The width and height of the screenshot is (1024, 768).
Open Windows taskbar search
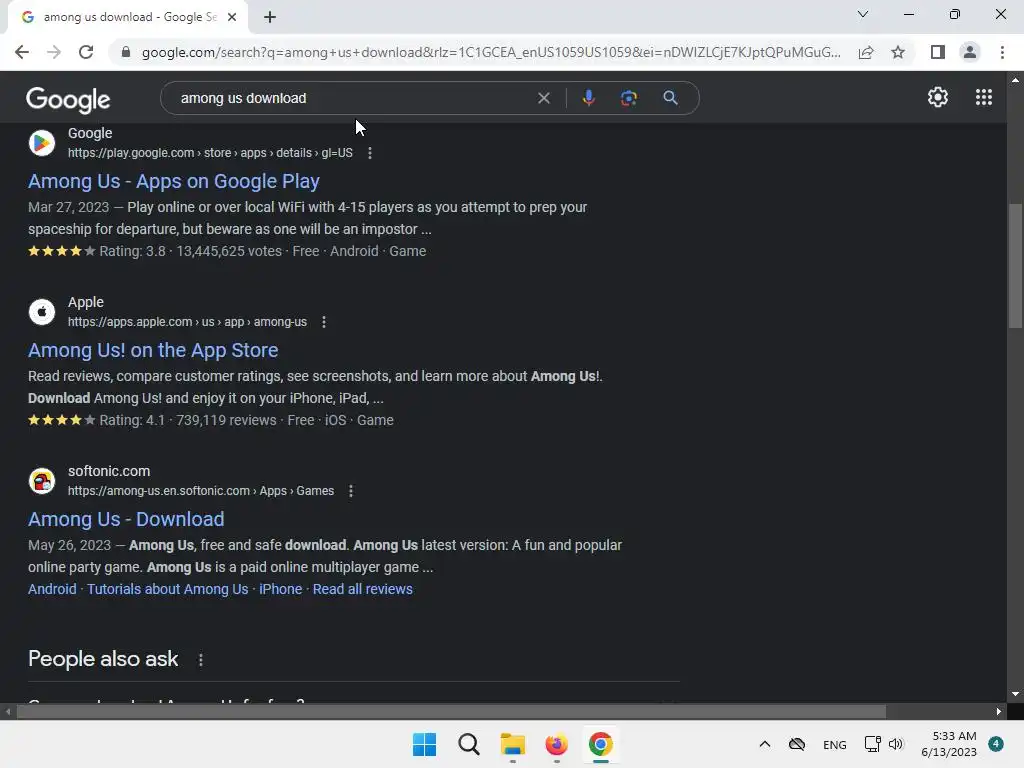click(x=469, y=744)
